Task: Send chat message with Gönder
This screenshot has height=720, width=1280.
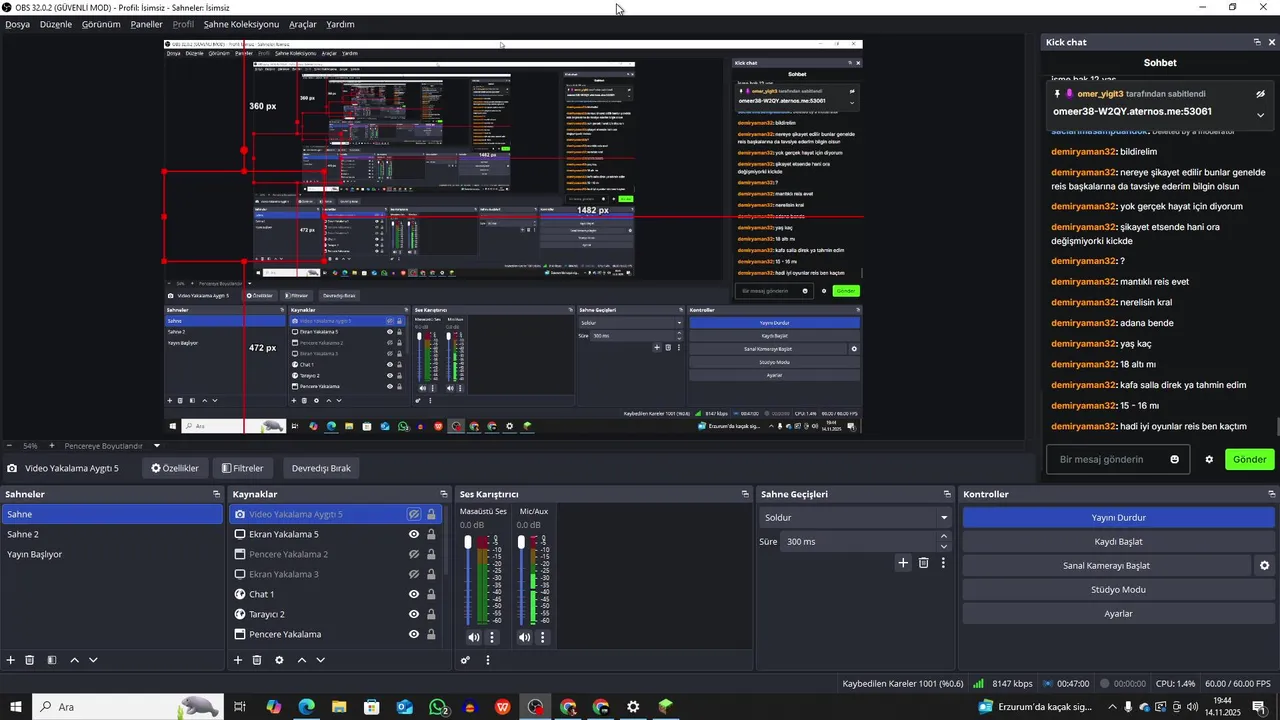Action: coord(1250,460)
